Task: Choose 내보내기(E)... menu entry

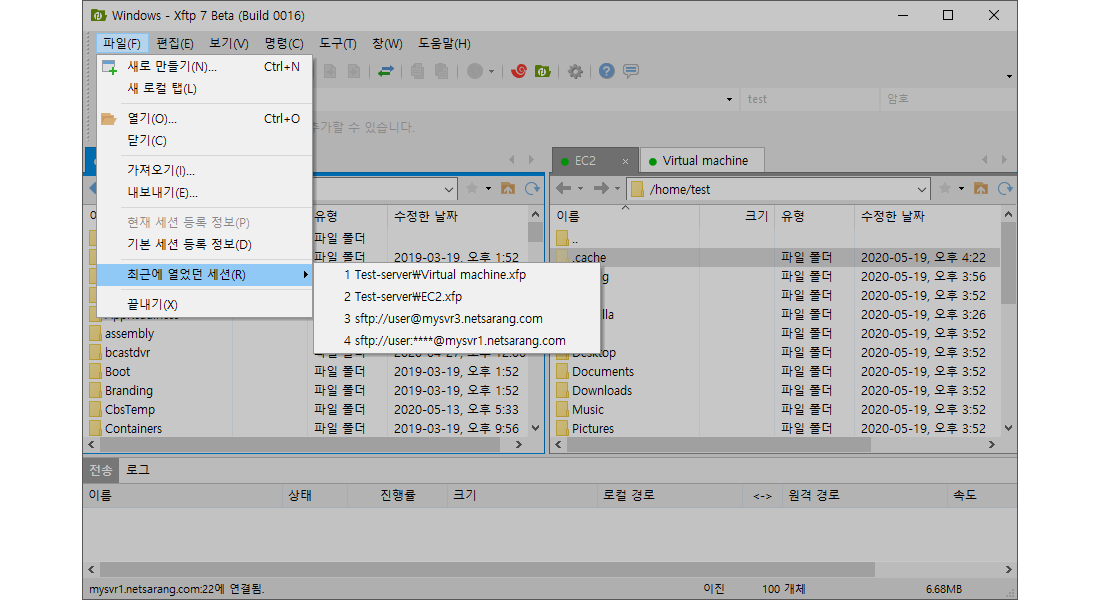Action: coord(204,192)
